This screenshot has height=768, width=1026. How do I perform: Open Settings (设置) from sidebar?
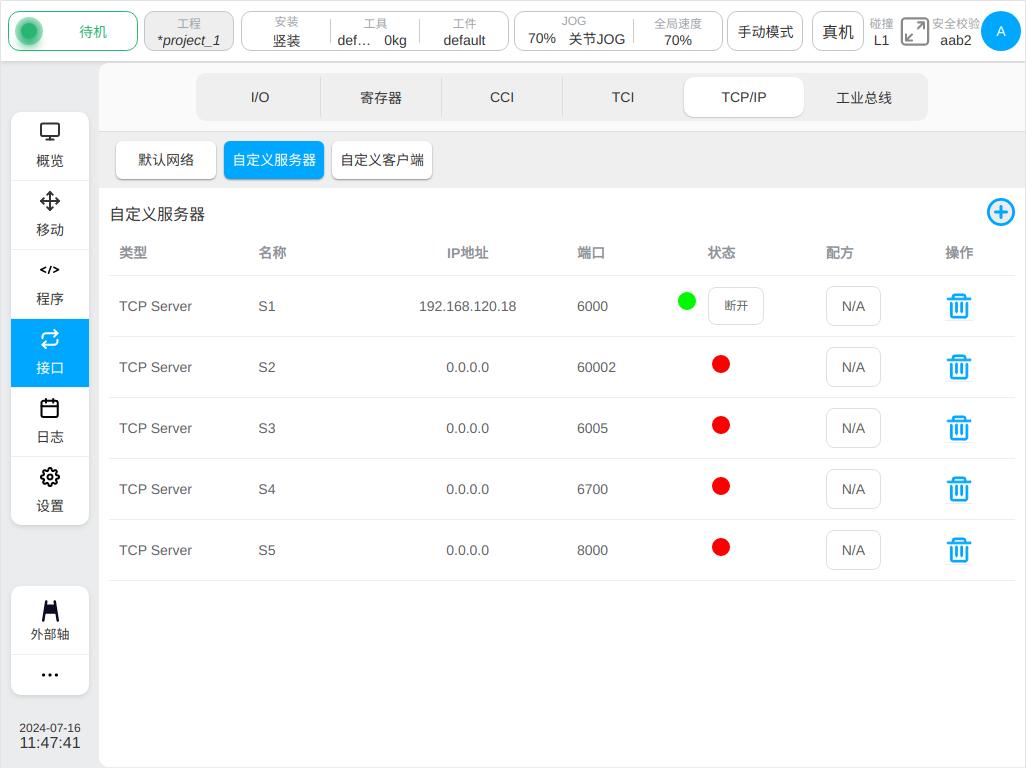click(50, 491)
